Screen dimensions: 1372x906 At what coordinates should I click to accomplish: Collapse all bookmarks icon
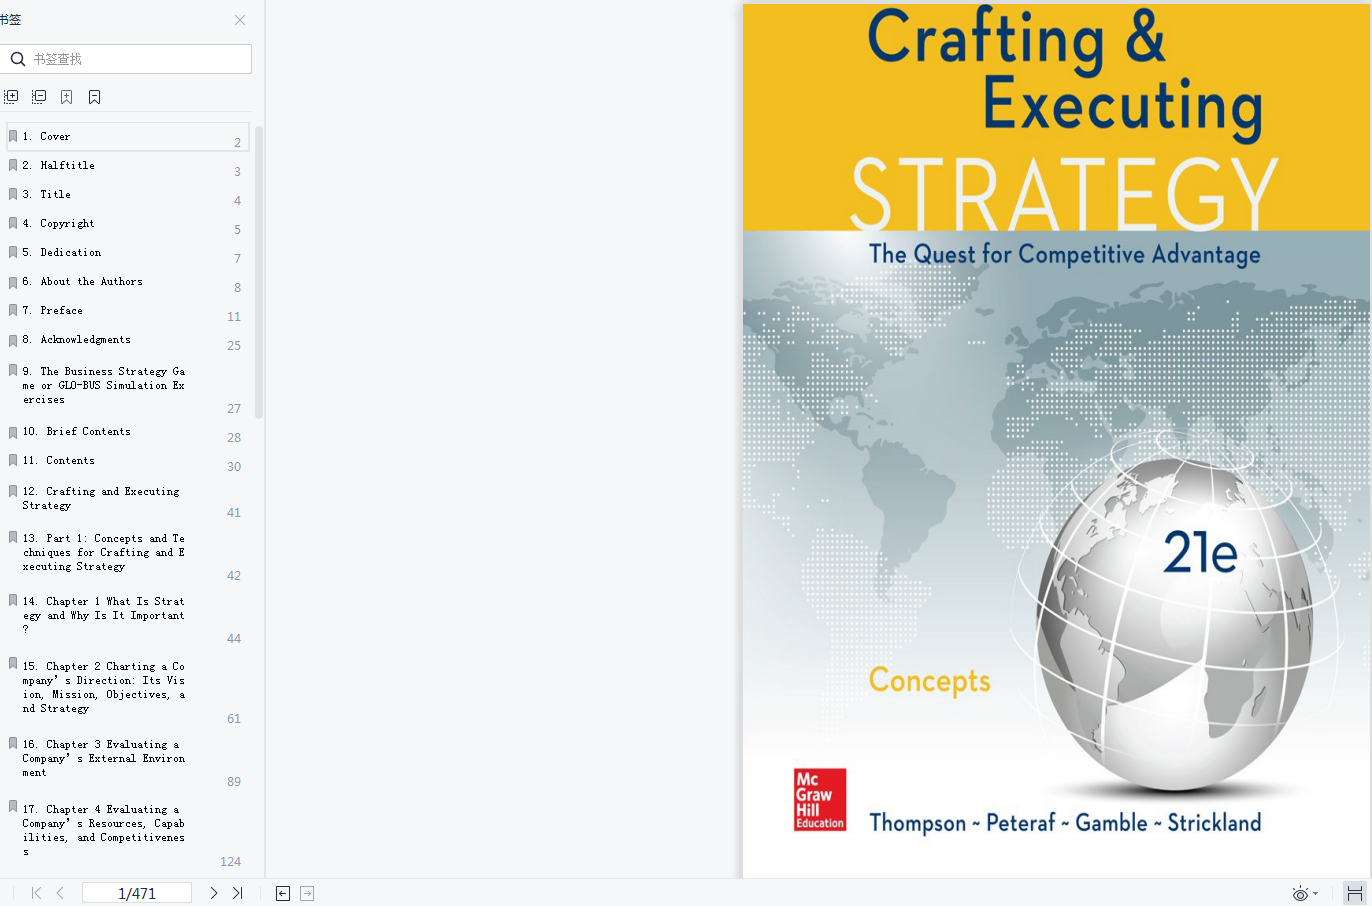coord(39,97)
